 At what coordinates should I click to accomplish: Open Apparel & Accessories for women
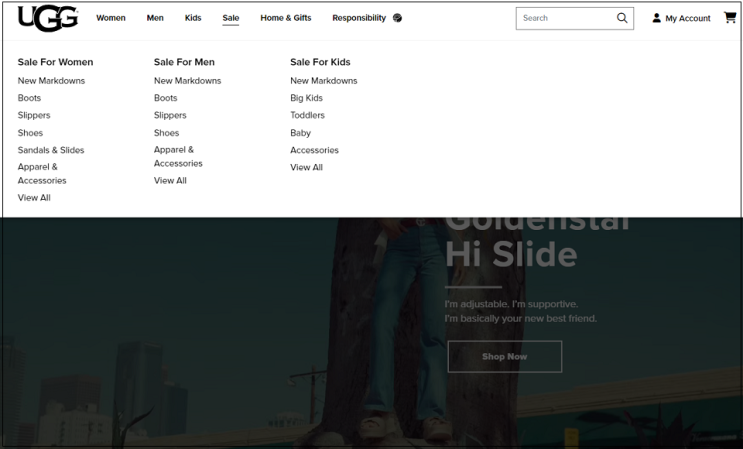click(42, 173)
